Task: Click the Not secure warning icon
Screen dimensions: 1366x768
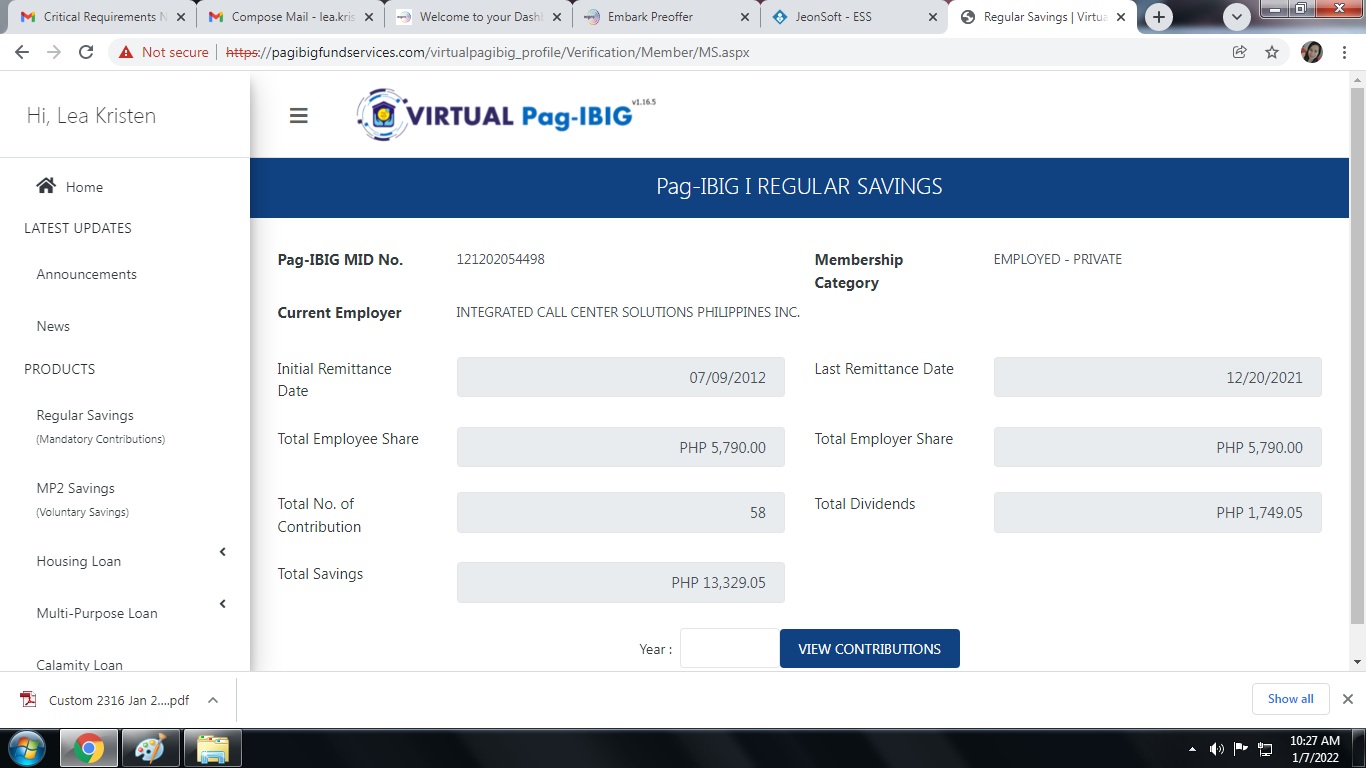Action: pyautogui.click(x=126, y=52)
